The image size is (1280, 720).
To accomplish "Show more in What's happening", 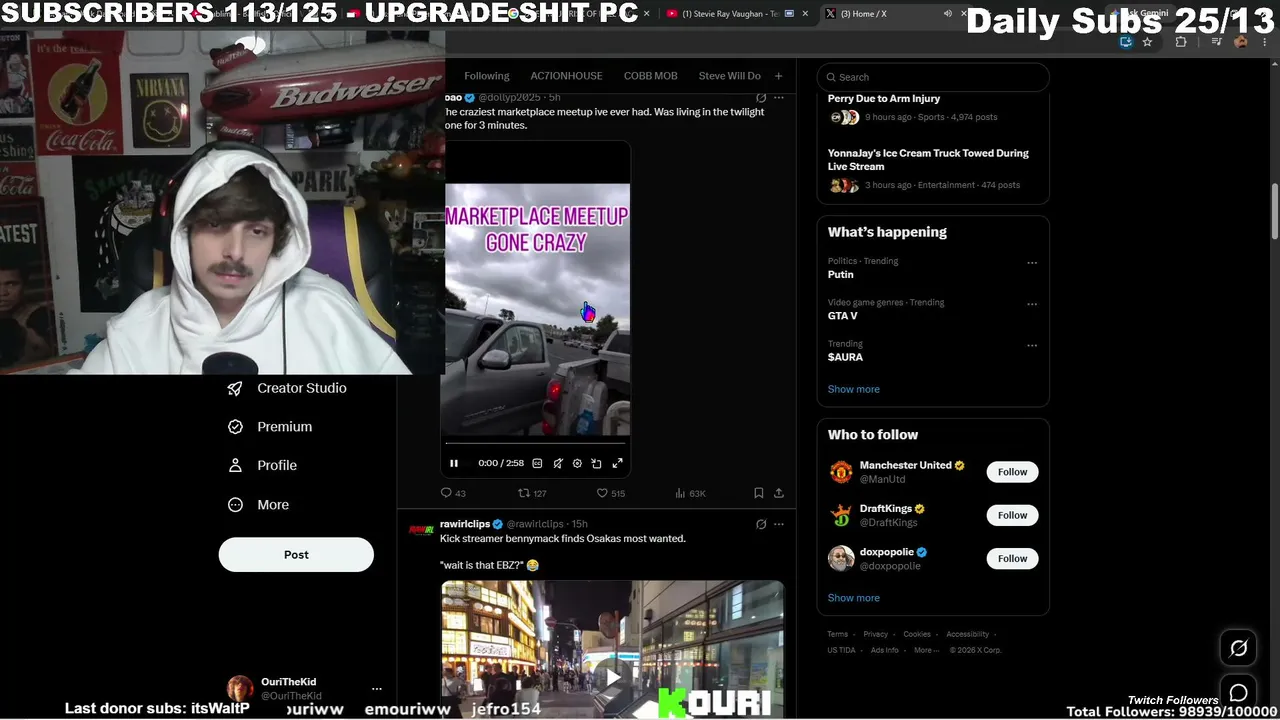I will click(x=854, y=389).
